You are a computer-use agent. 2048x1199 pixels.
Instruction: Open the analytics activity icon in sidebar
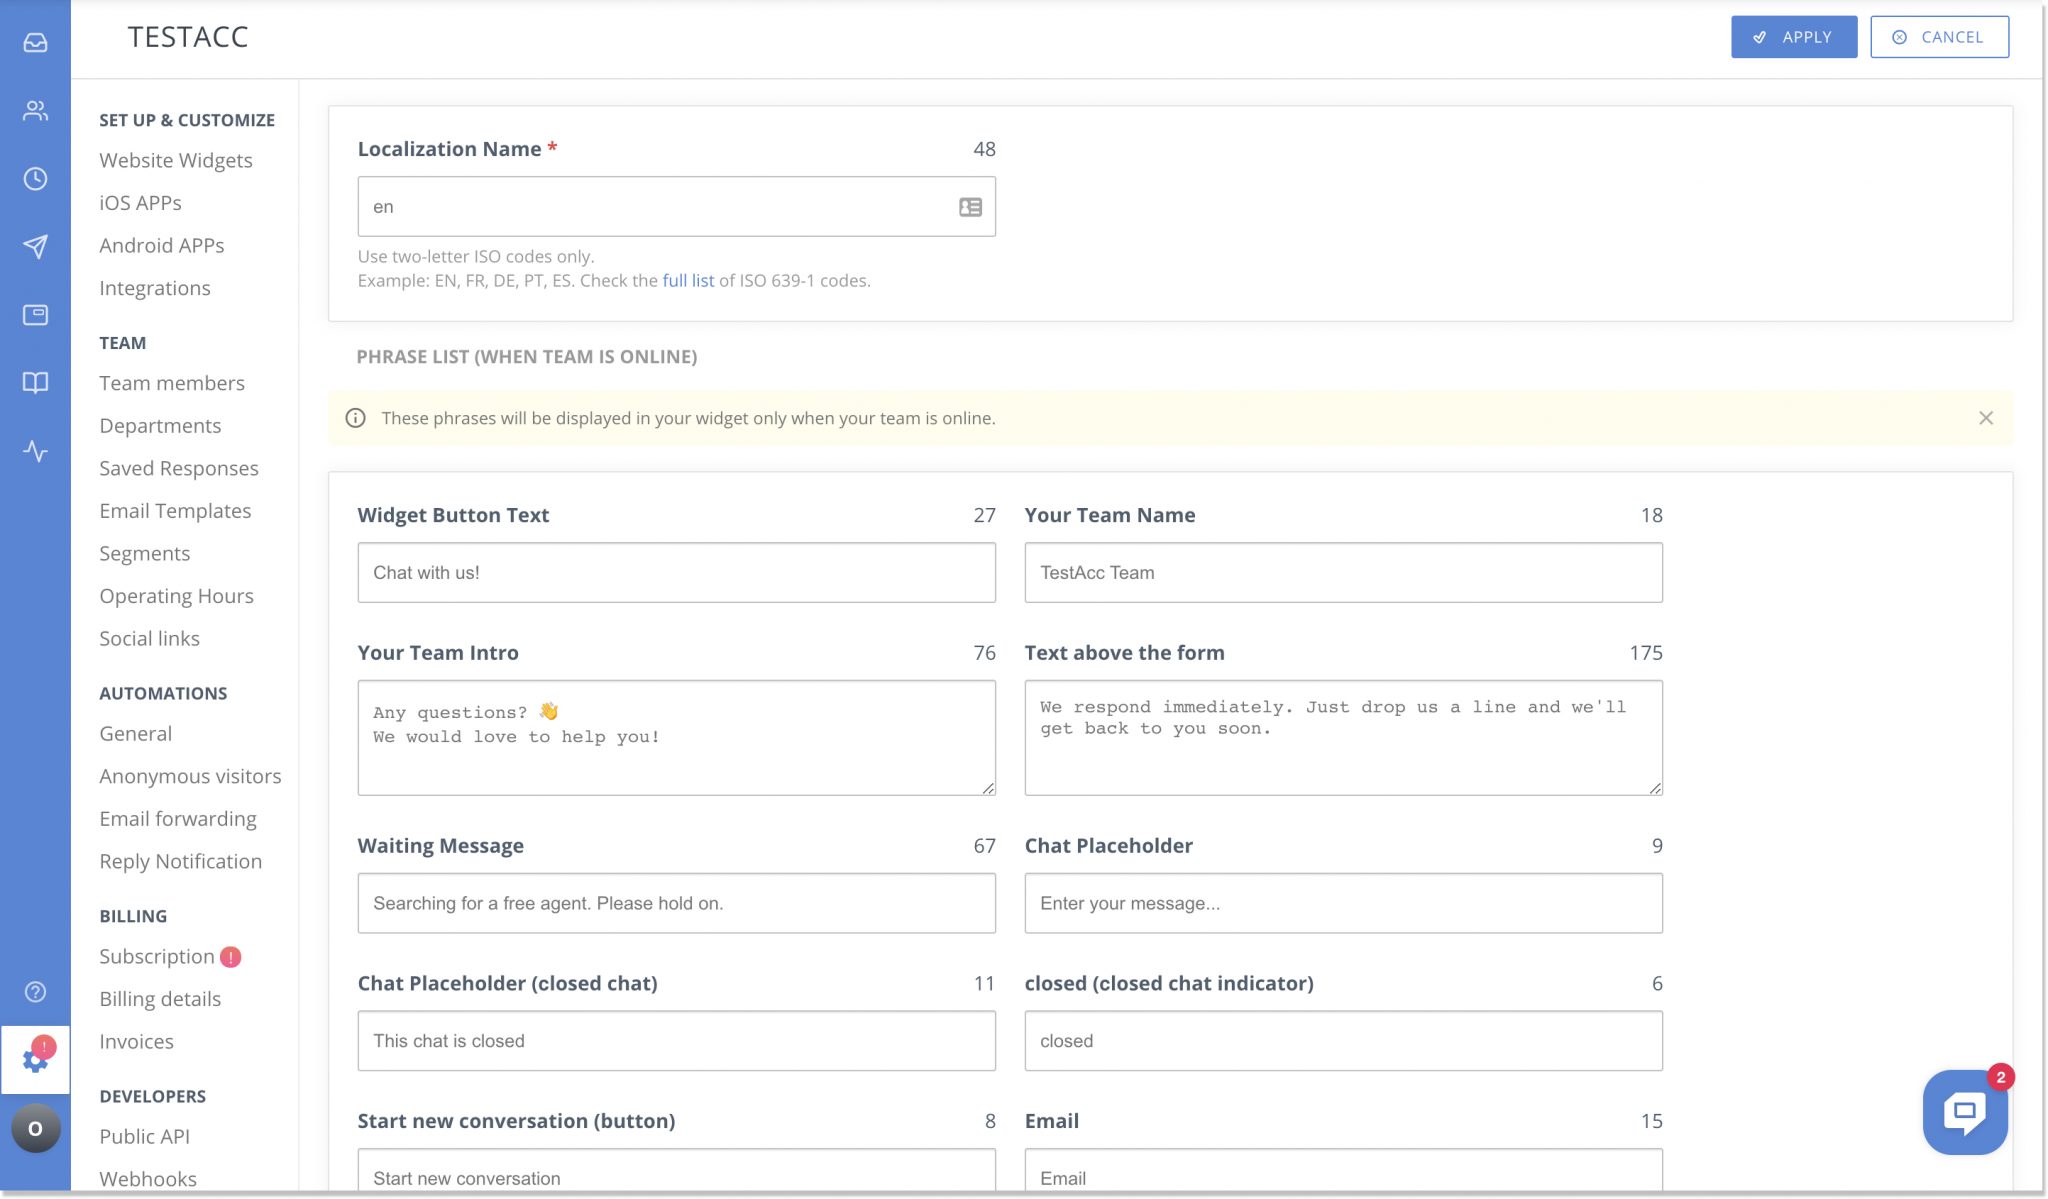pyautogui.click(x=35, y=451)
